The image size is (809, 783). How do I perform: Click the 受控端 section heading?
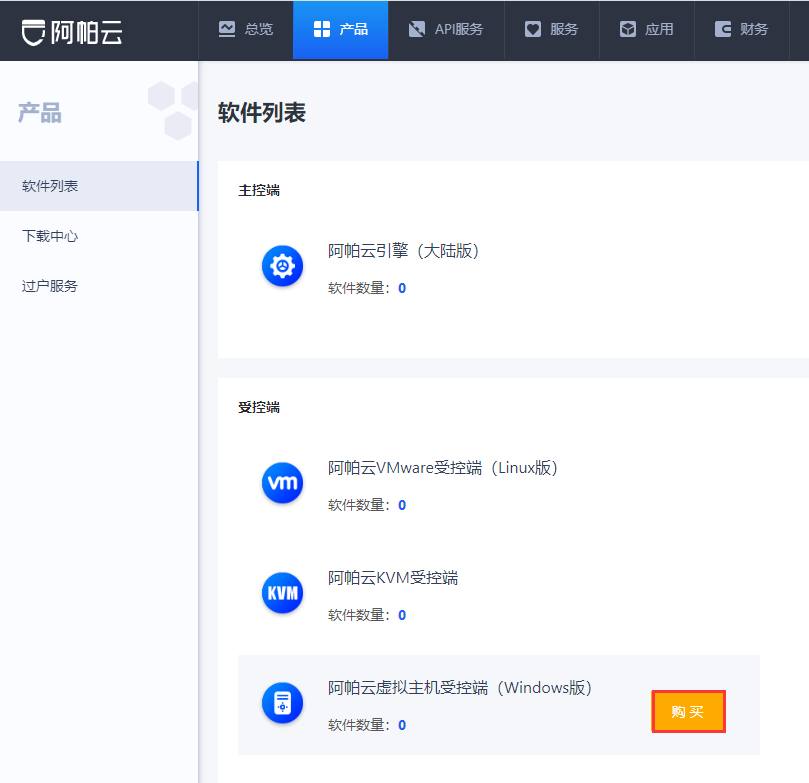click(x=259, y=407)
